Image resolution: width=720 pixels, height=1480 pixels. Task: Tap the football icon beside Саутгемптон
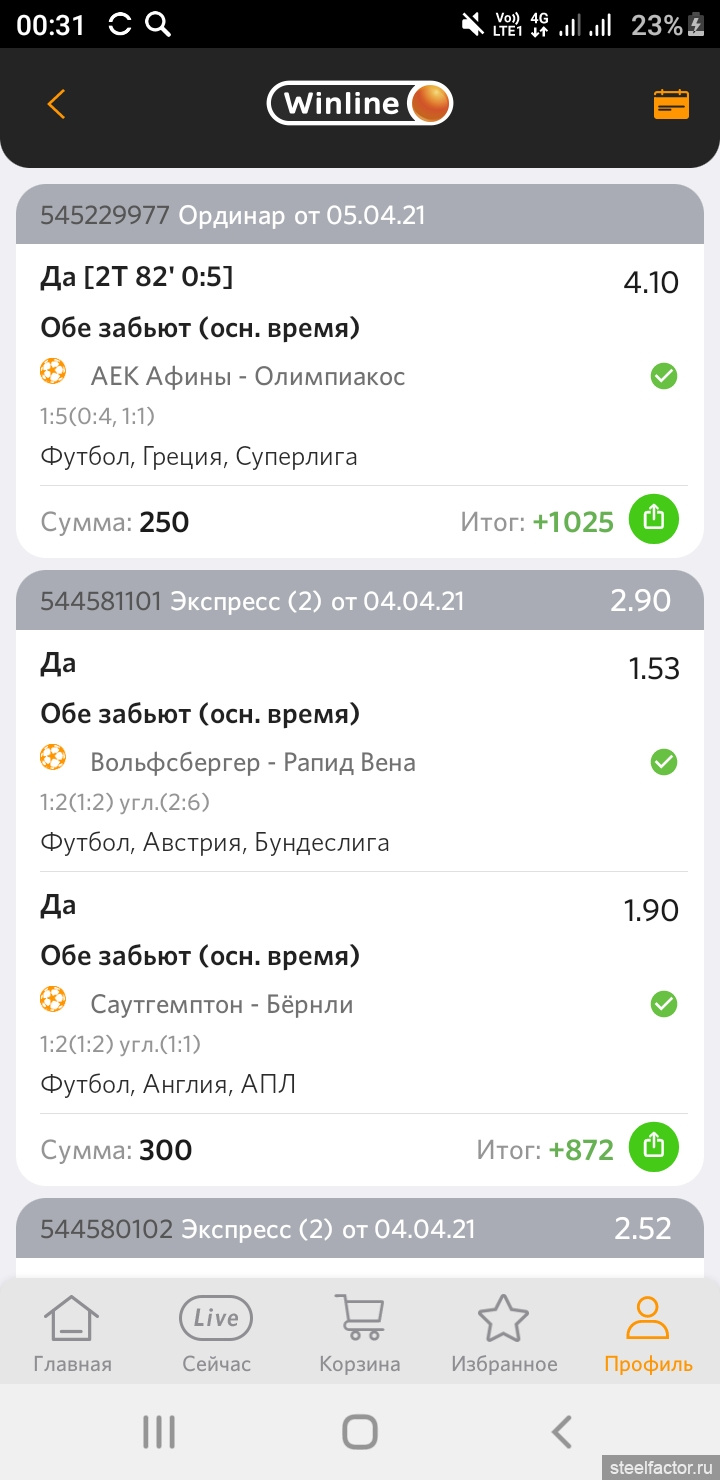pyautogui.click(x=53, y=1000)
